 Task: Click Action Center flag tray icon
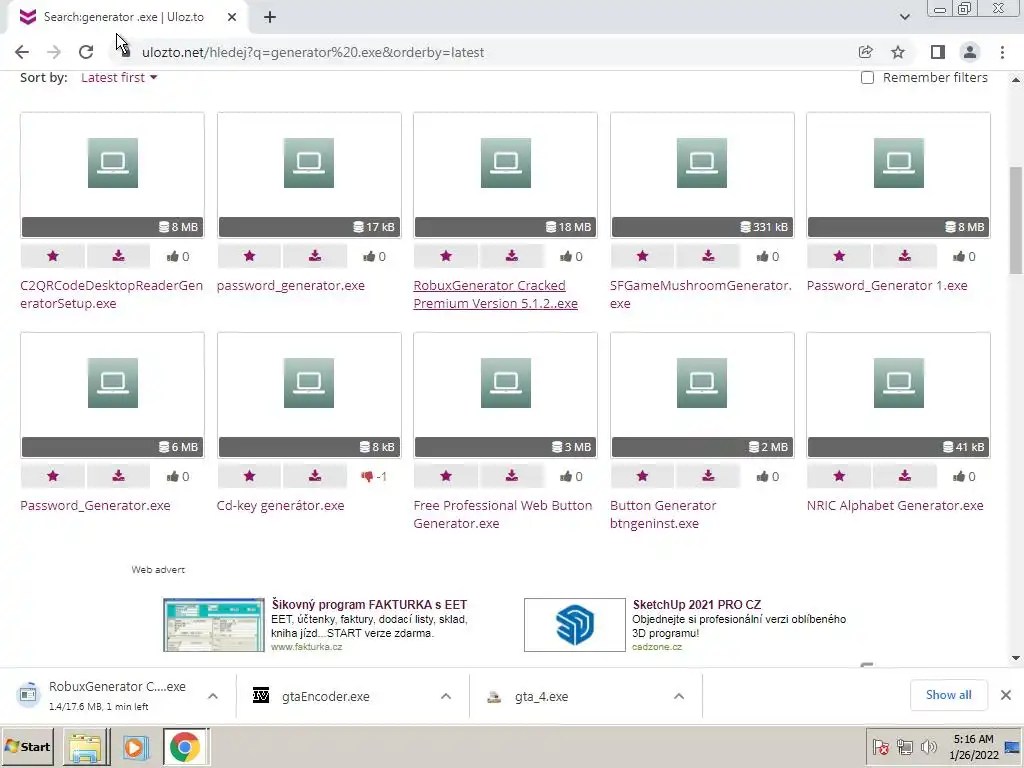click(x=880, y=746)
